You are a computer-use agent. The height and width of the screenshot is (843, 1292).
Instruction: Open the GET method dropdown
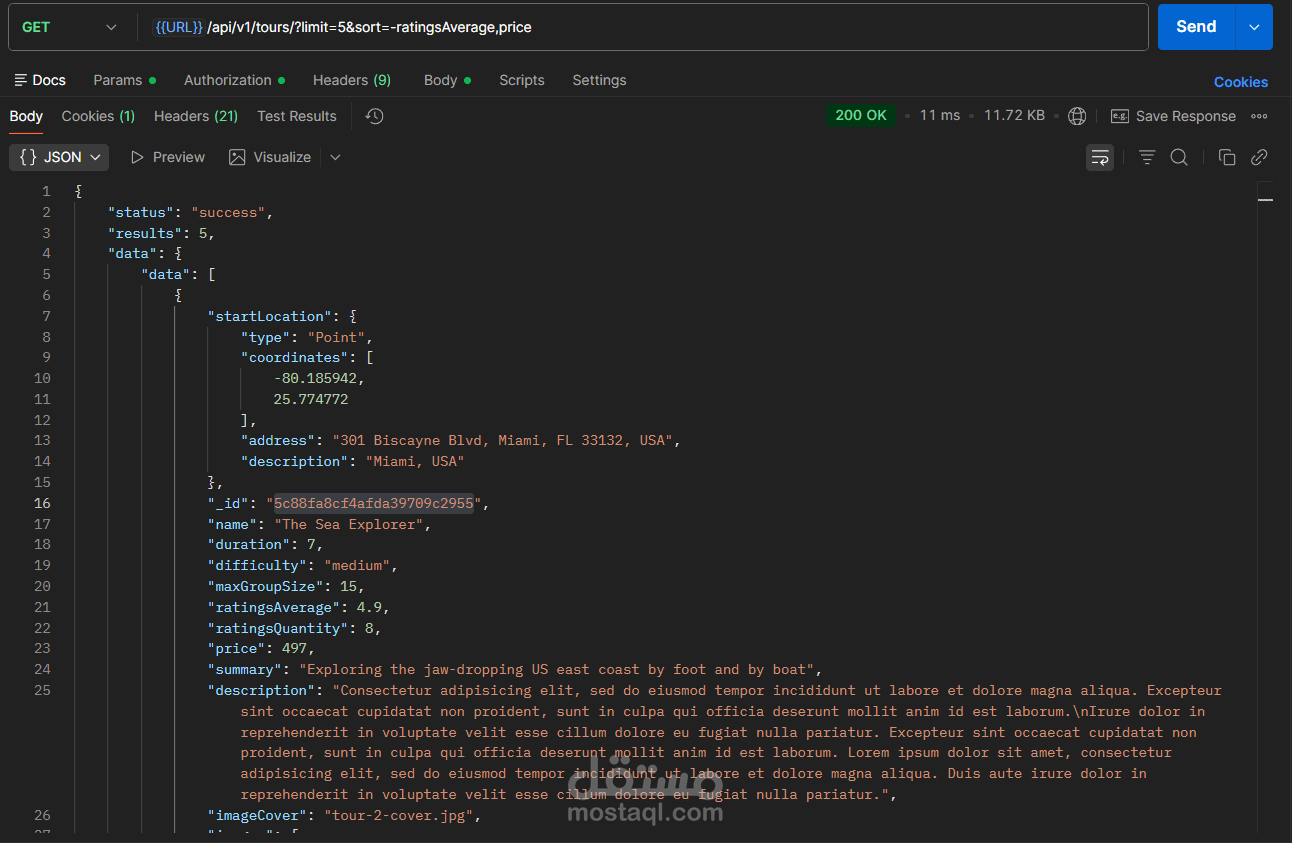click(x=70, y=27)
